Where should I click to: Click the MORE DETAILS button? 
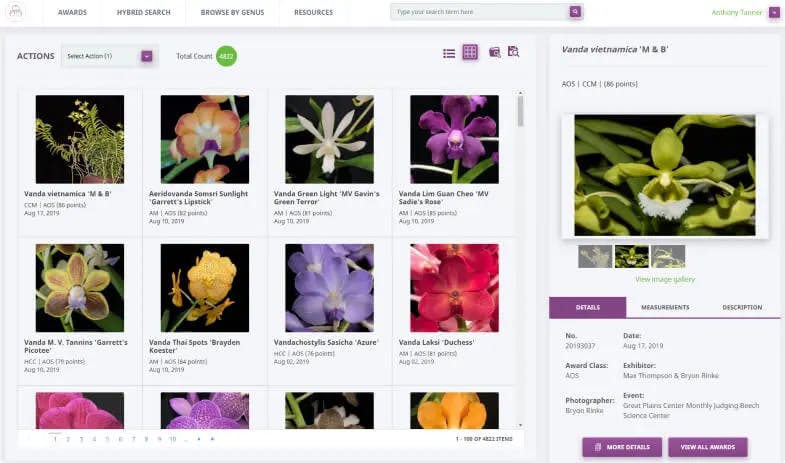[622, 447]
